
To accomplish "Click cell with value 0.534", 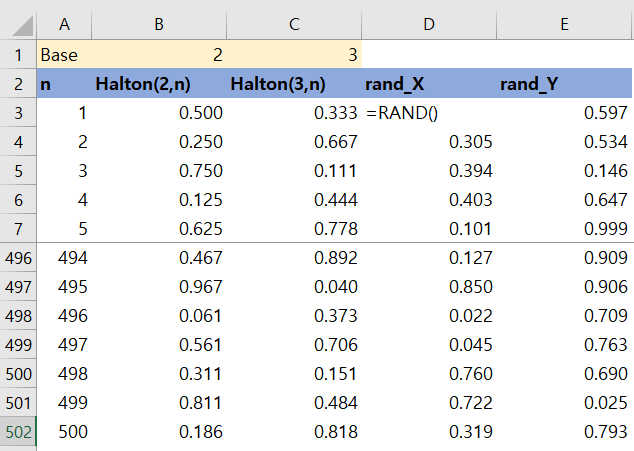I will pyautogui.click(x=564, y=142).
